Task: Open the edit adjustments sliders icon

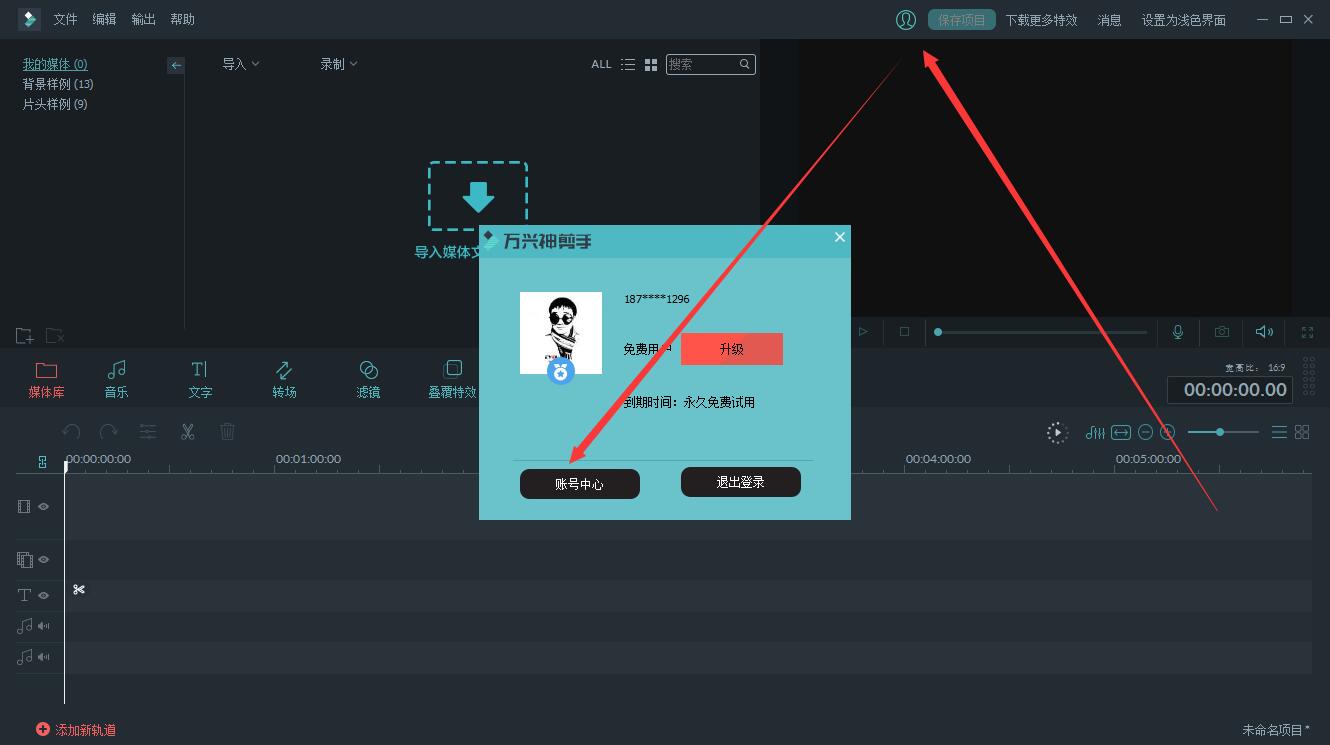Action: (x=148, y=432)
